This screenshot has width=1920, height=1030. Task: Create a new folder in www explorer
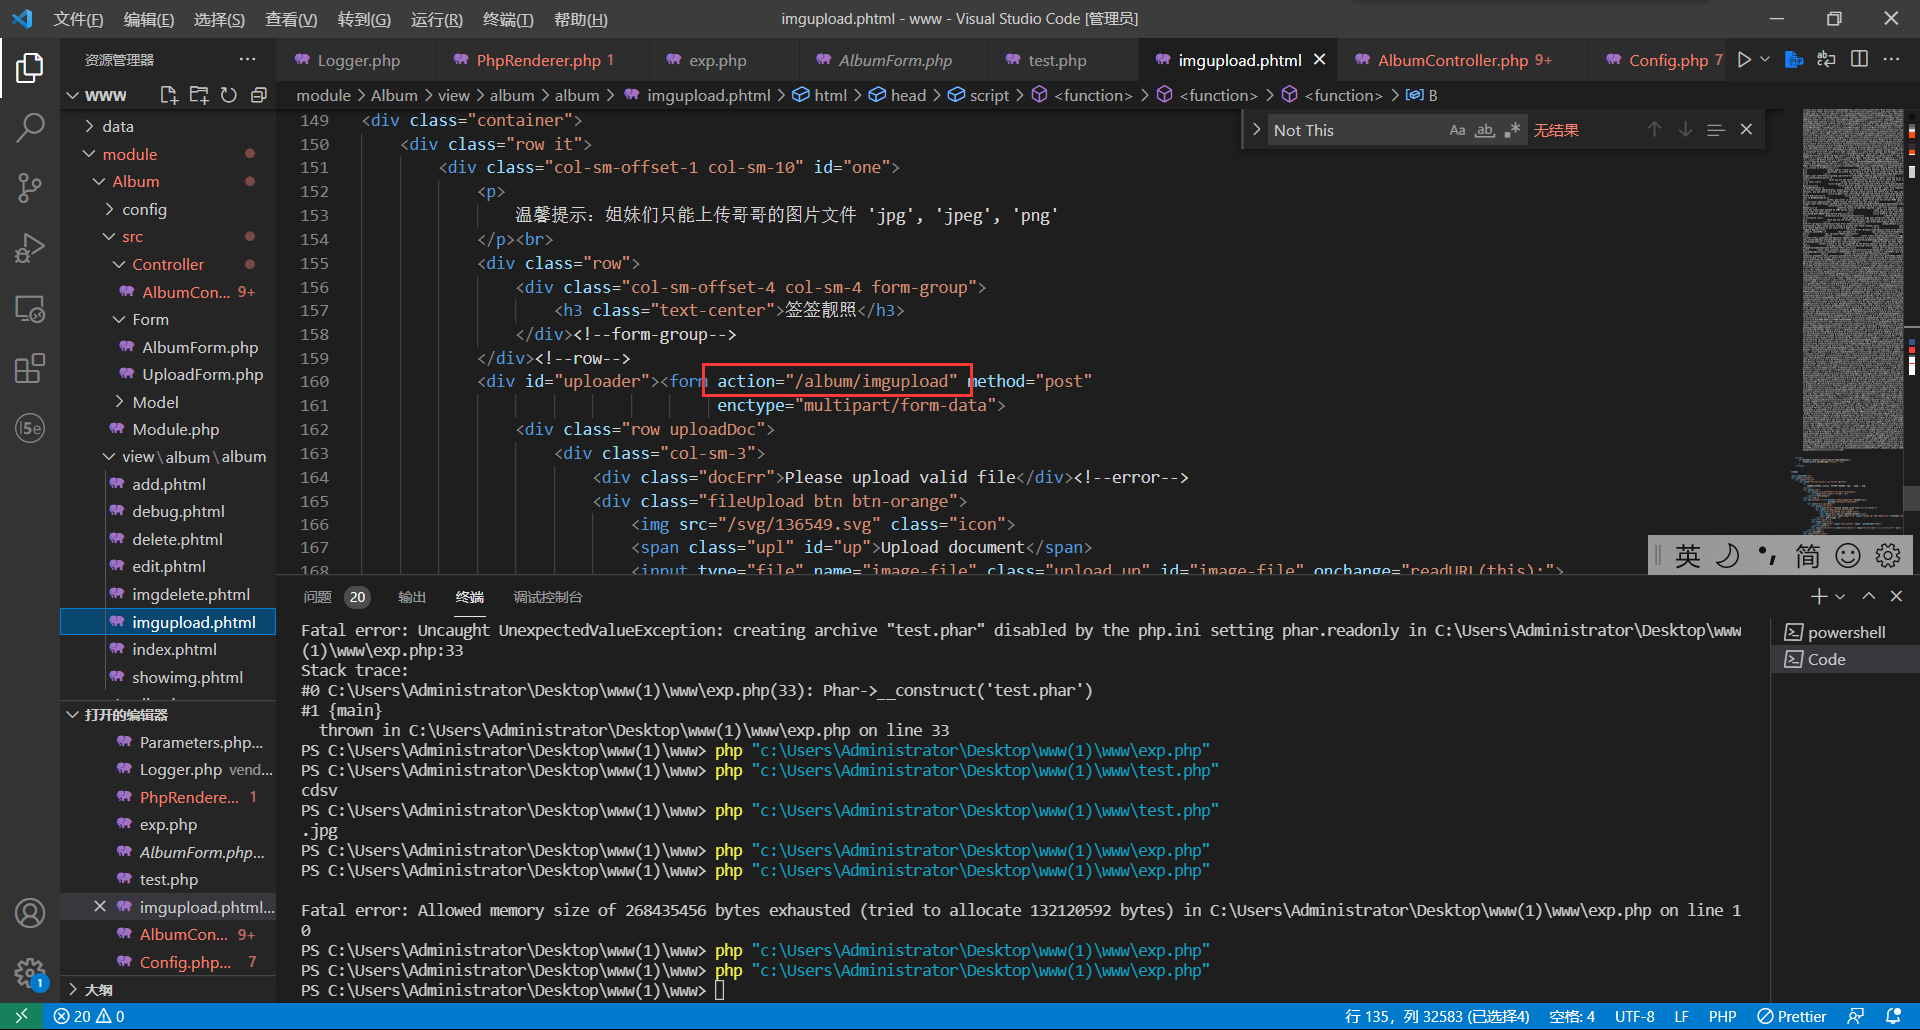pyautogui.click(x=199, y=95)
